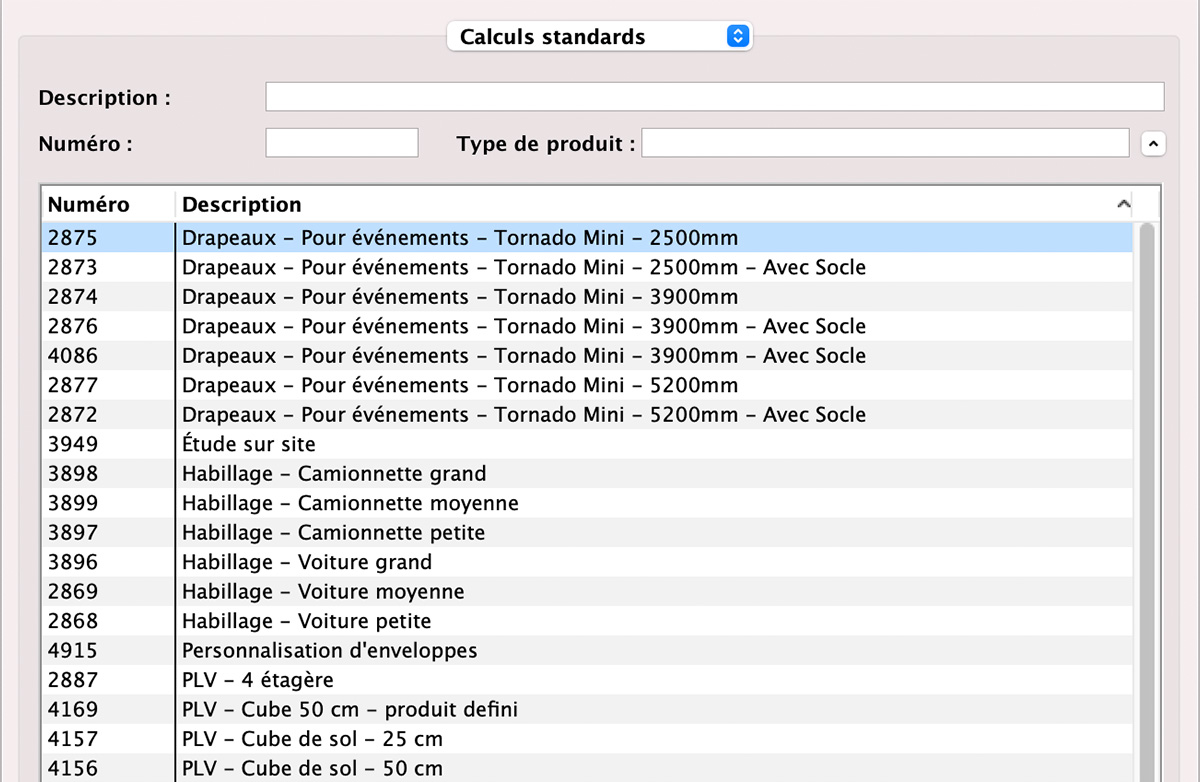Open the Calculs standards dropdown

[x=599, y=37]
